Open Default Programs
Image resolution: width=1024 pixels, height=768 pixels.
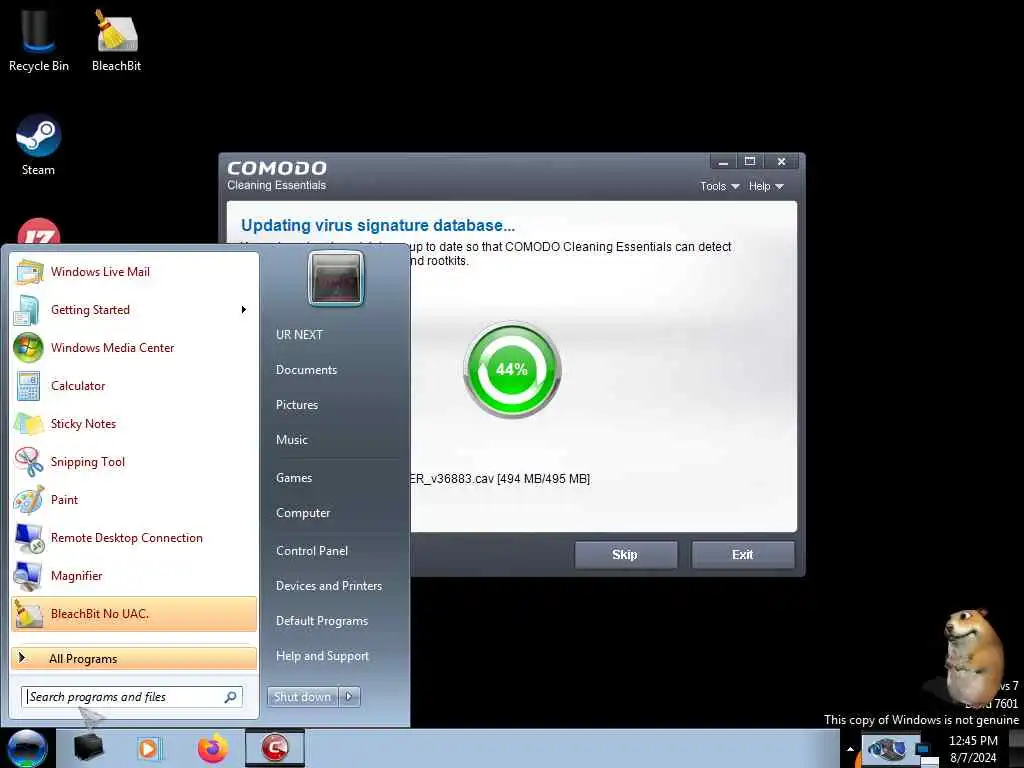coord(322,620)
